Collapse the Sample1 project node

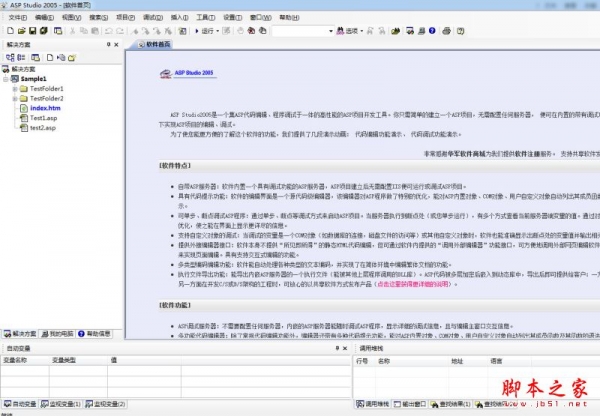6,79
